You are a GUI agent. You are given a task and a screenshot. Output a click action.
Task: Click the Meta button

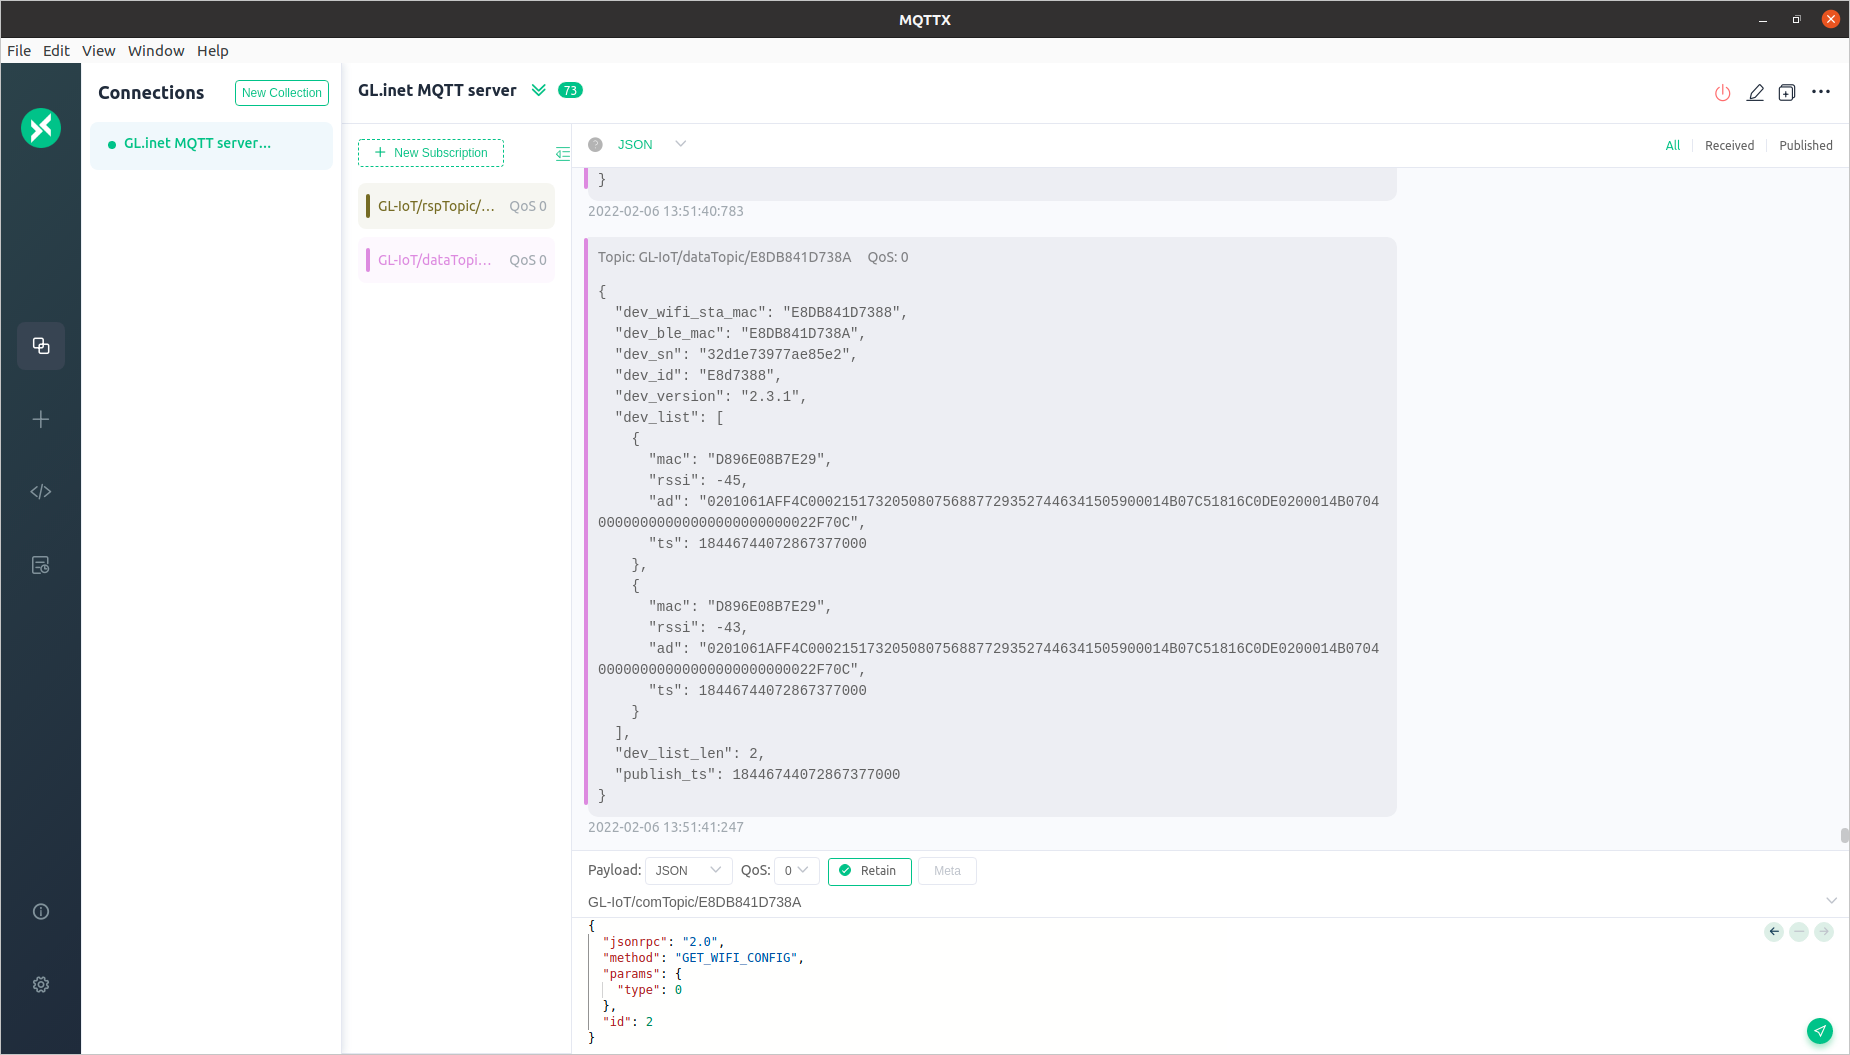(x=947, y=871)
